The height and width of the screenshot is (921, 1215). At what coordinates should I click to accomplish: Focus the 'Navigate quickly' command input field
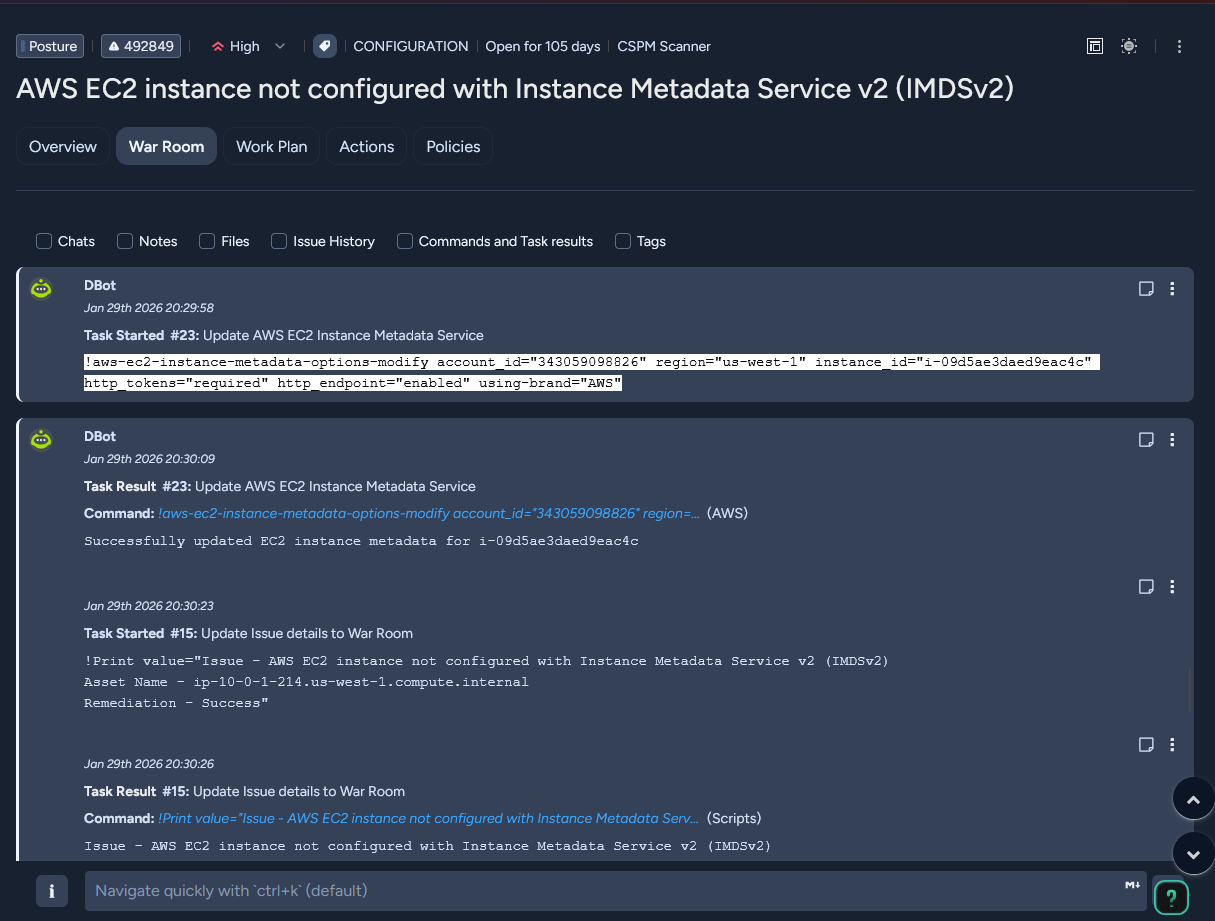click(615, 890)
